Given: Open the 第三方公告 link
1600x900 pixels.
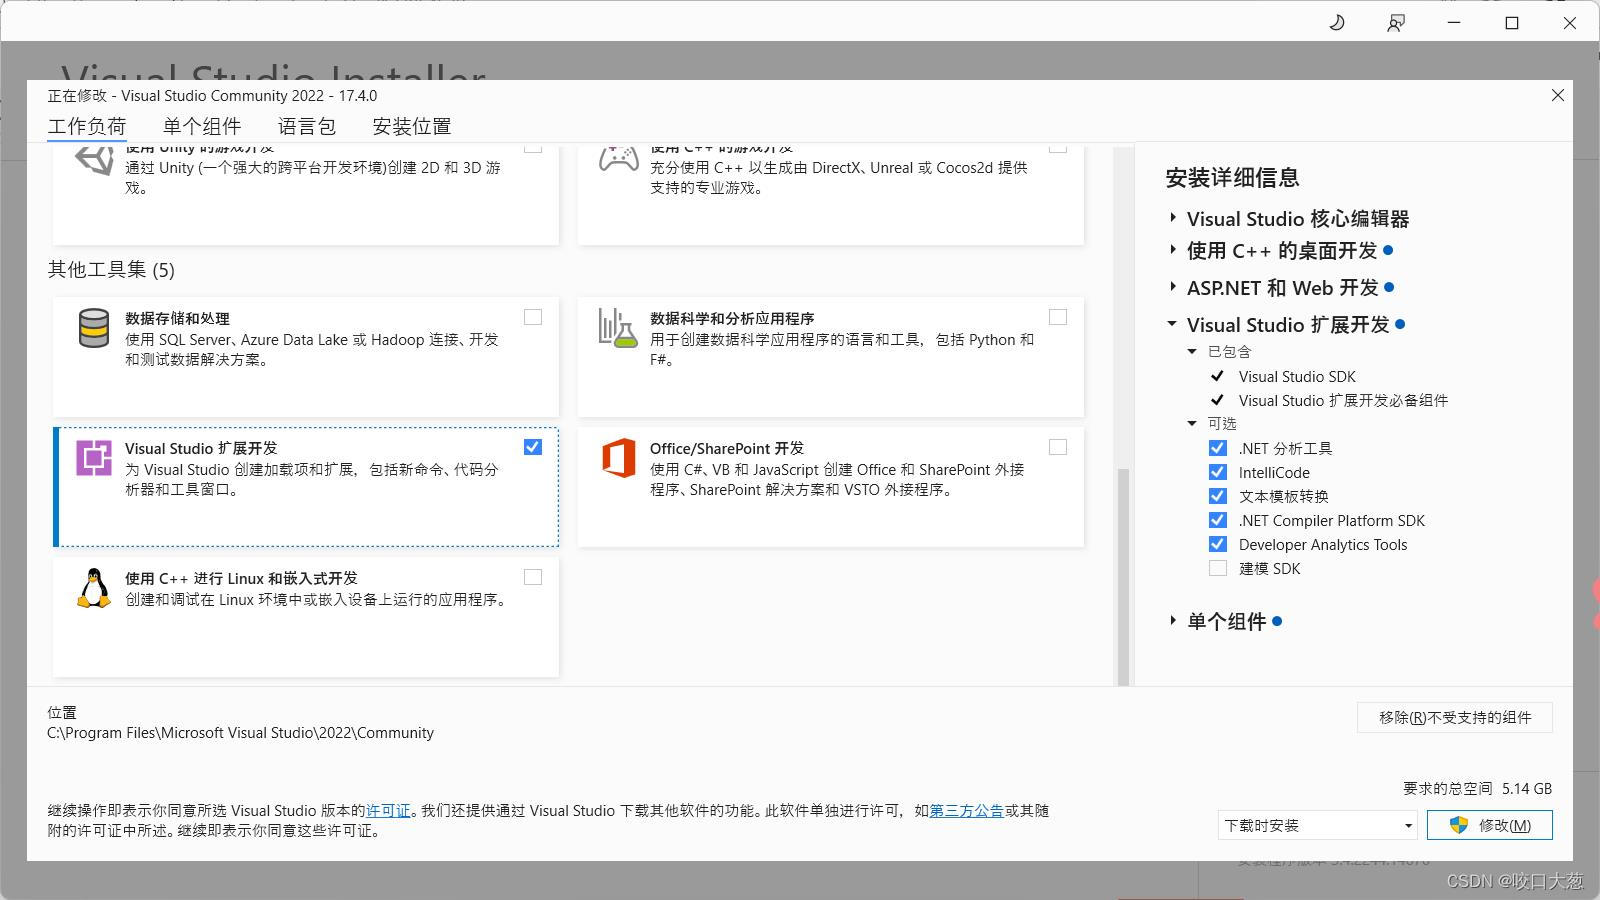Looking at the screenshot, I should pos(967,810).
